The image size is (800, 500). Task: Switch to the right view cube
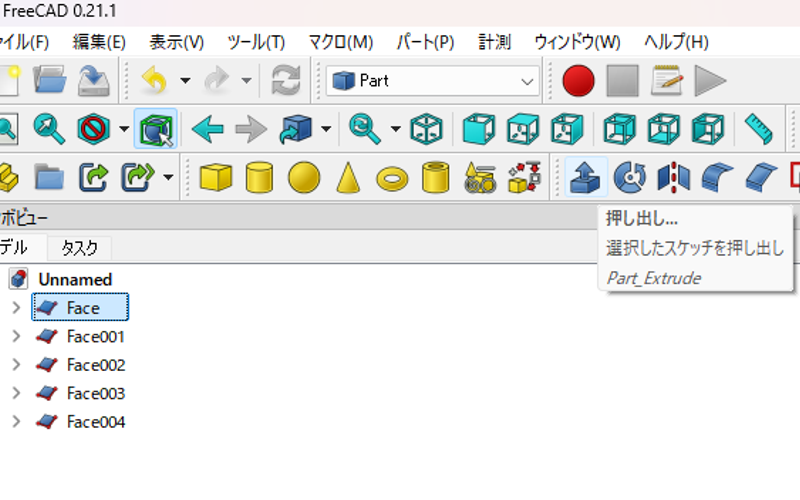click(x=567, y=129)
